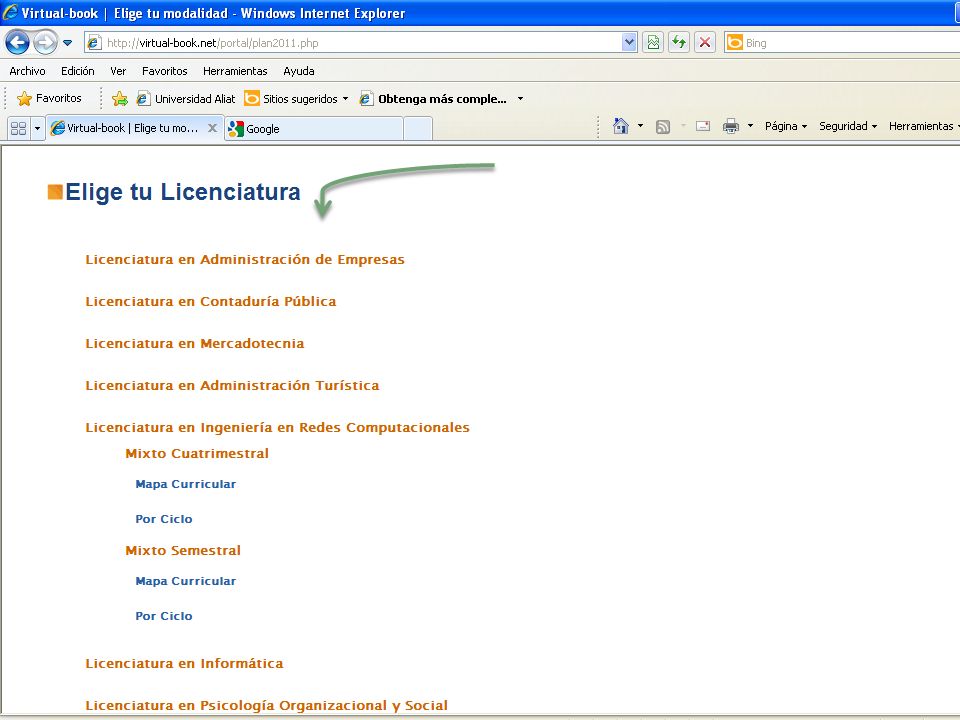Open Licenciatura en Mercadotecnia

coord(195,343)
